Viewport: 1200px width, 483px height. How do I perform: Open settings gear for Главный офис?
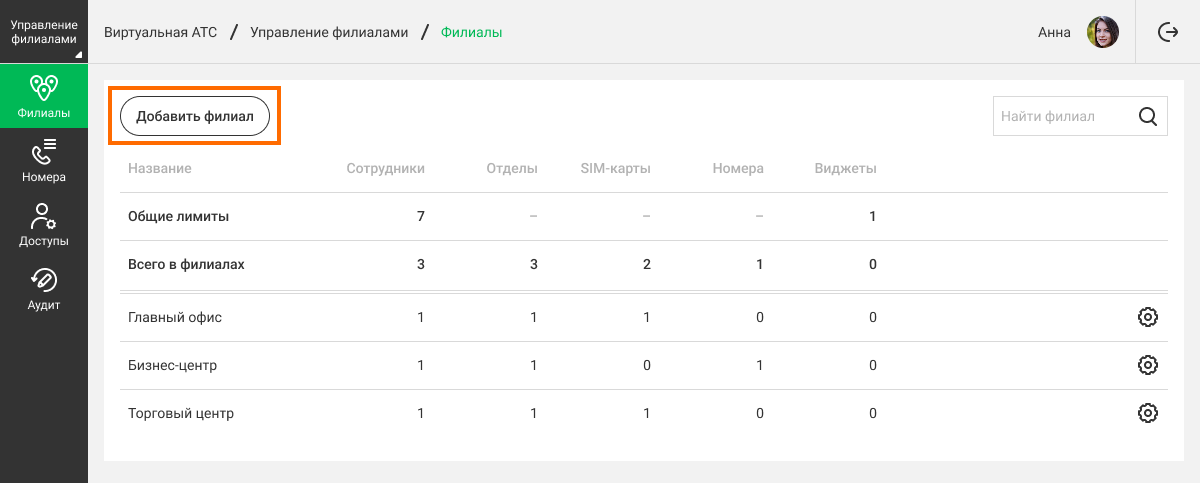pos(1148,317)
